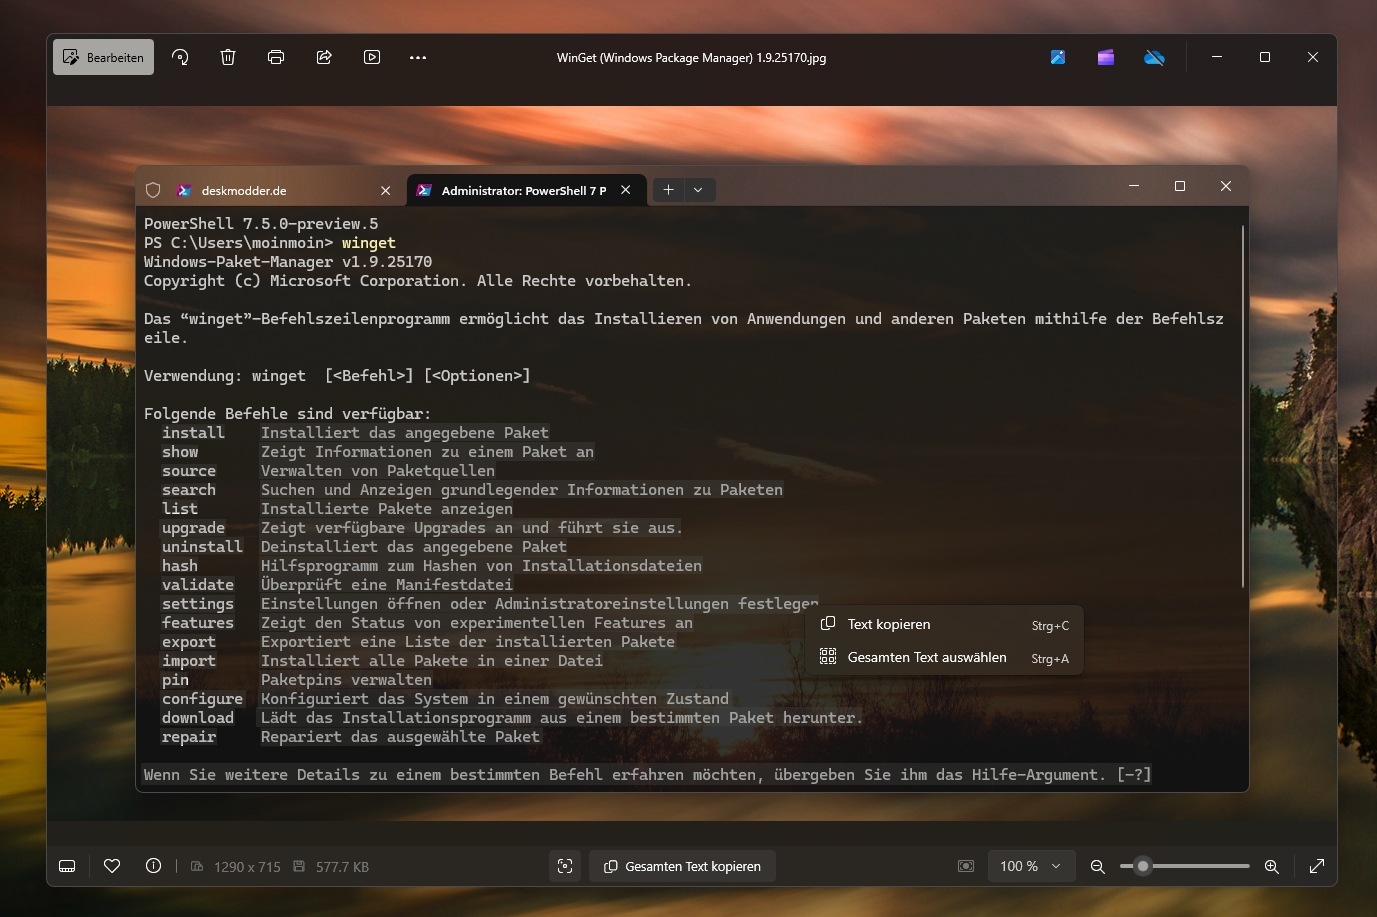Click the word 'install' in command list
1377x917 pixels.
click(193, 433)
